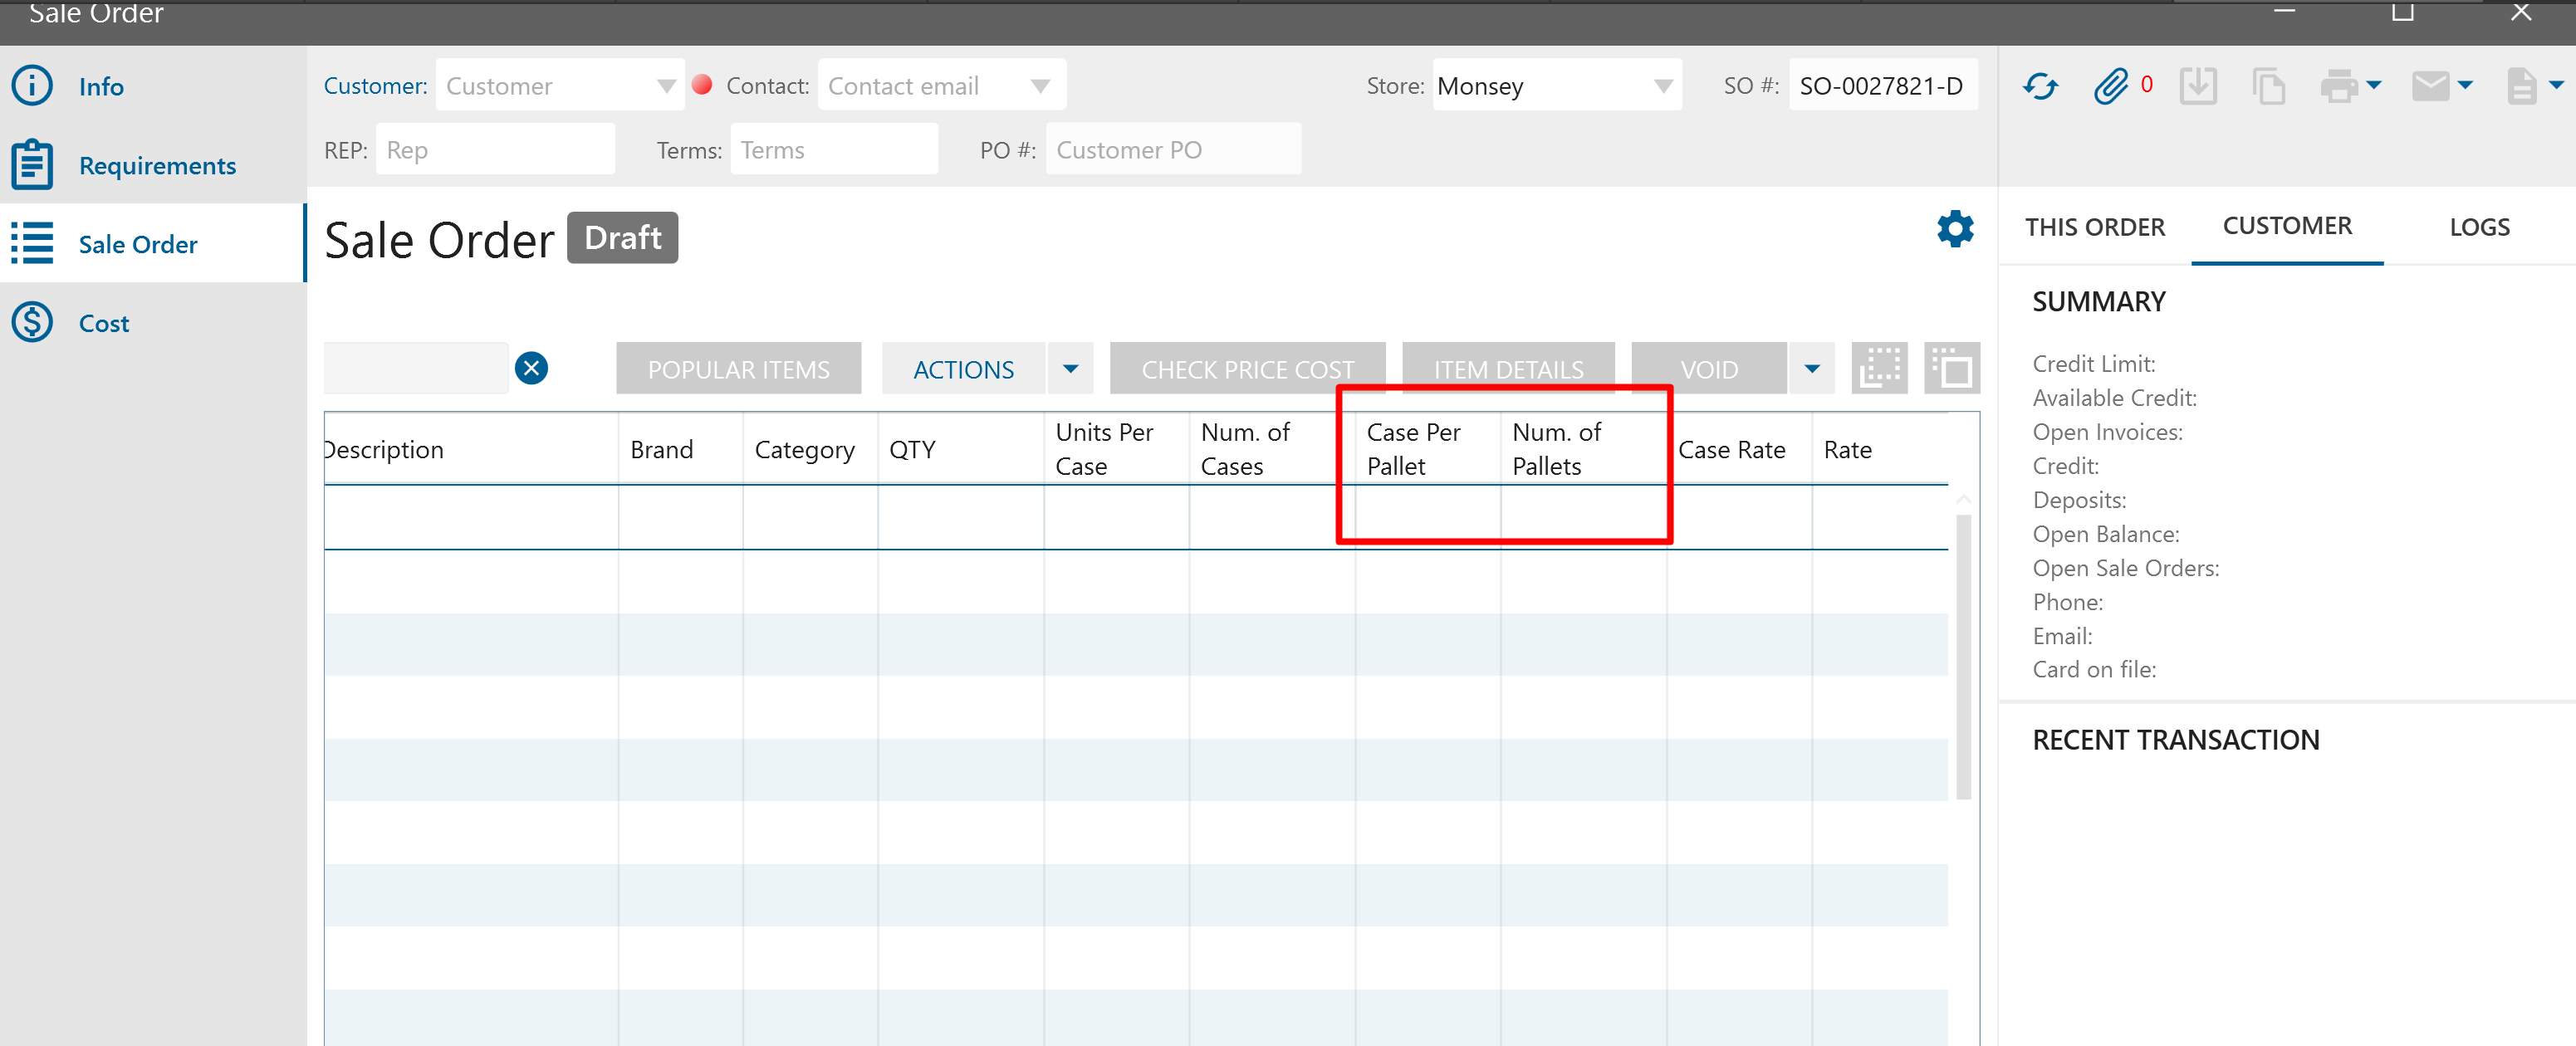This screenshot has width=2576, height=1046.
Task: Open attachments paperclip icon
Action: (x=2110, y=86)
